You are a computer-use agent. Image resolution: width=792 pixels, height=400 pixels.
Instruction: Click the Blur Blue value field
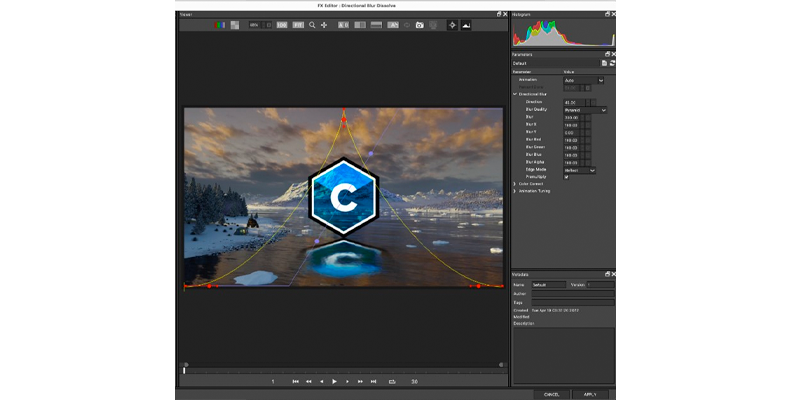[x=572, y=156]
